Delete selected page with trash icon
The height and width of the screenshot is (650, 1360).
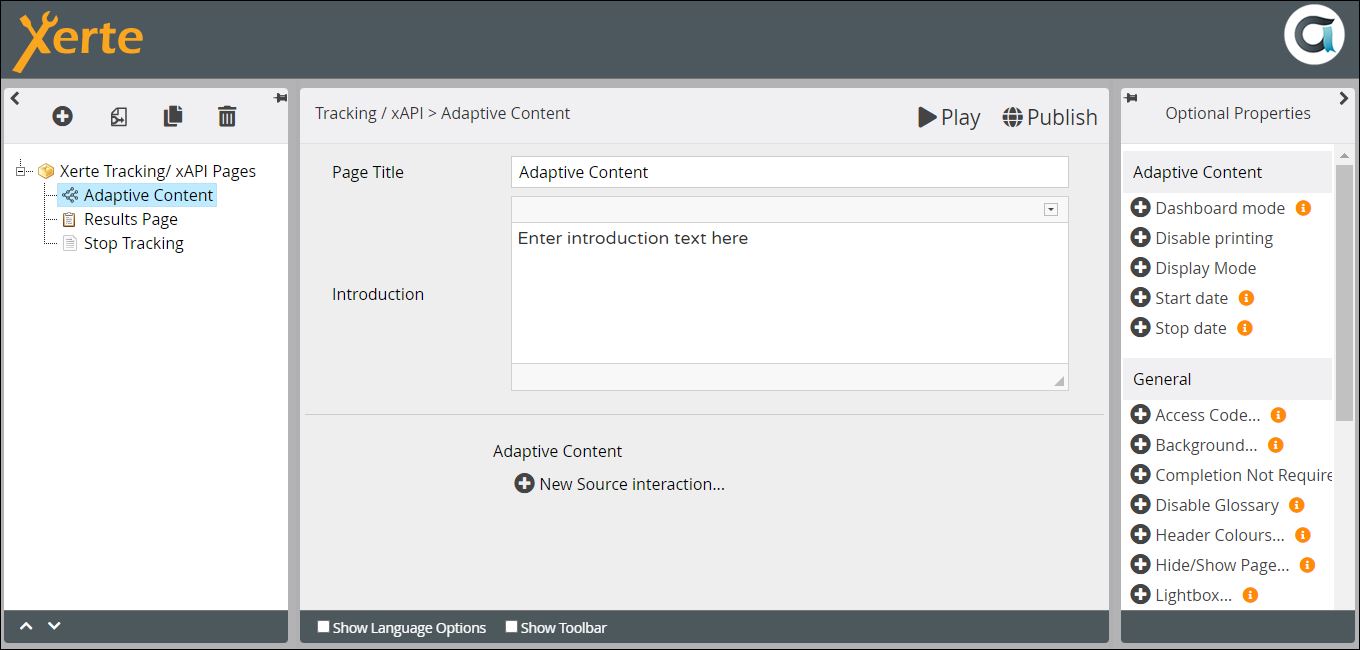[227, 117]
